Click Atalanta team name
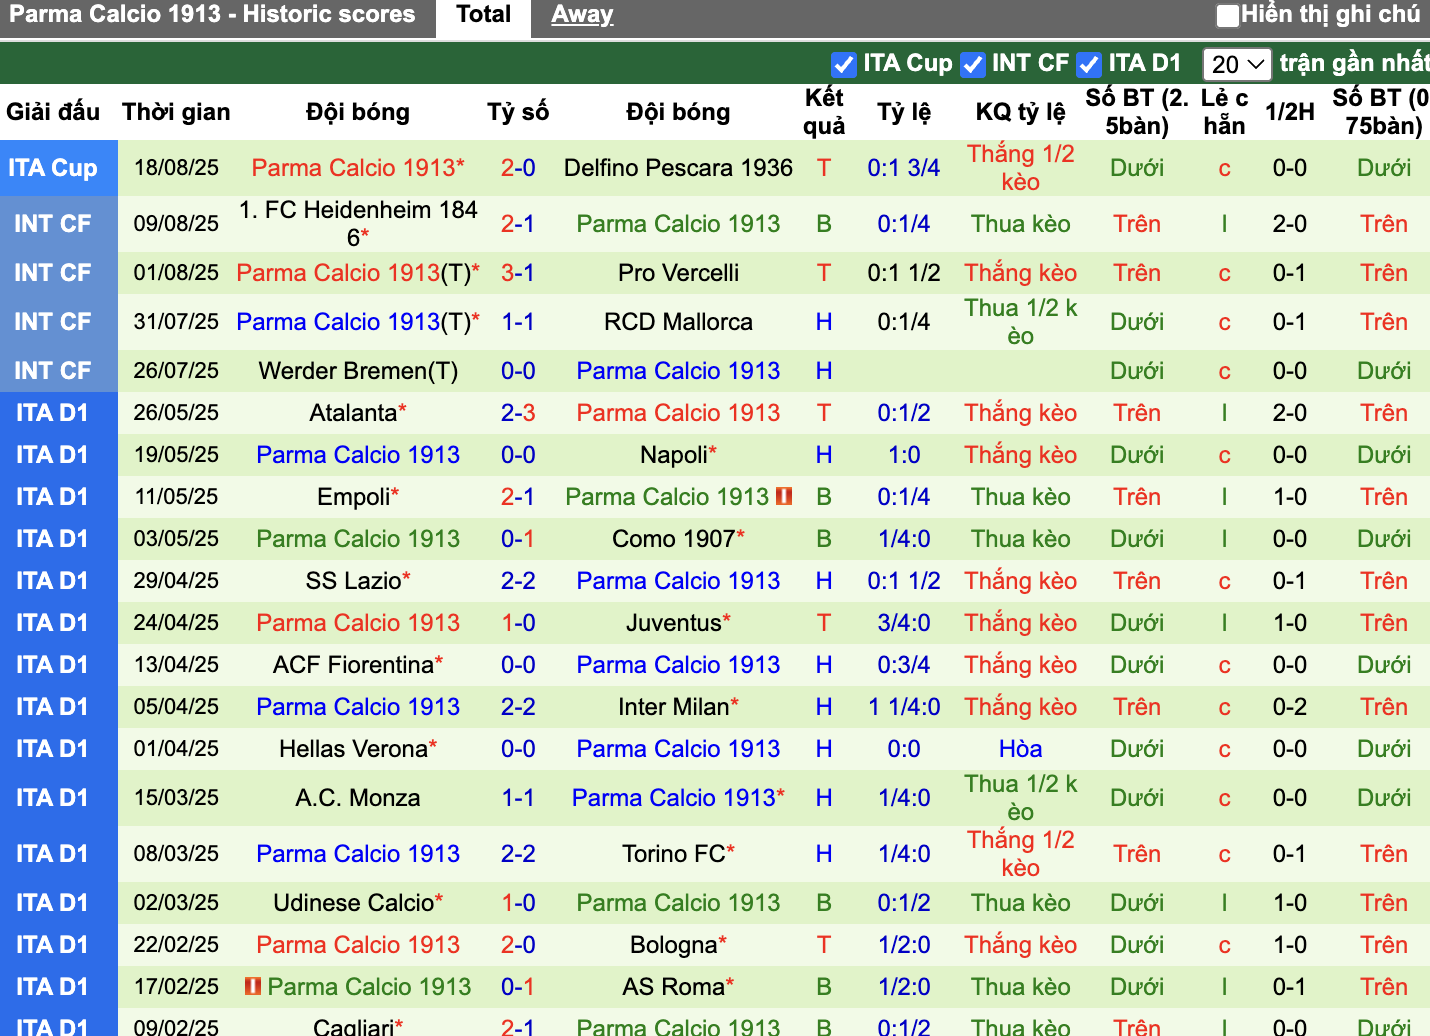Viewport: 1430px width, 1036px height. pyautogui.click(x=353, y=413)
